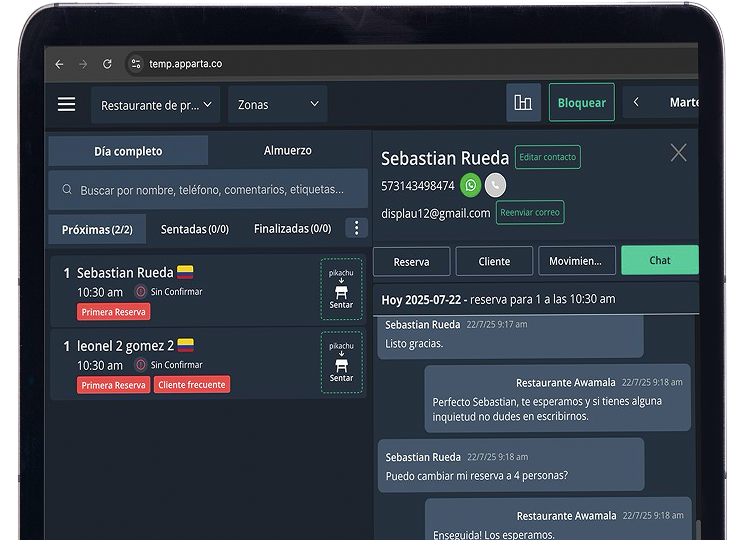Open the Movimien... tab
This screenshot has width=742, height=540.
pos(577,260)
